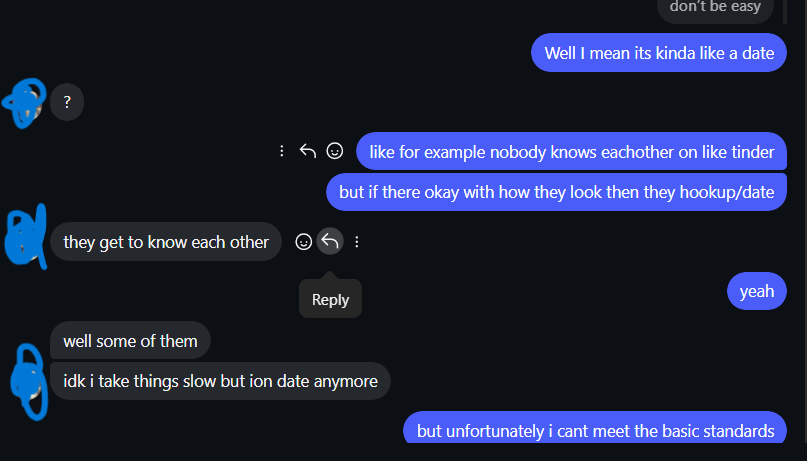
Task: Reply to the "like for example nobody knows" message
Action: 308,151
